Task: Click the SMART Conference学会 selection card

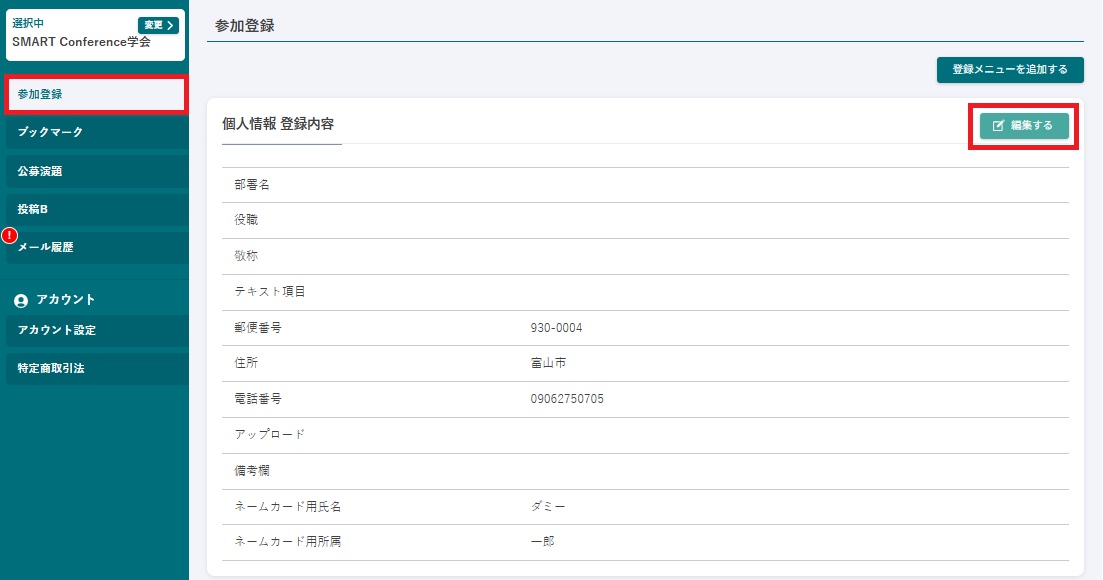Action: point(80,43)
